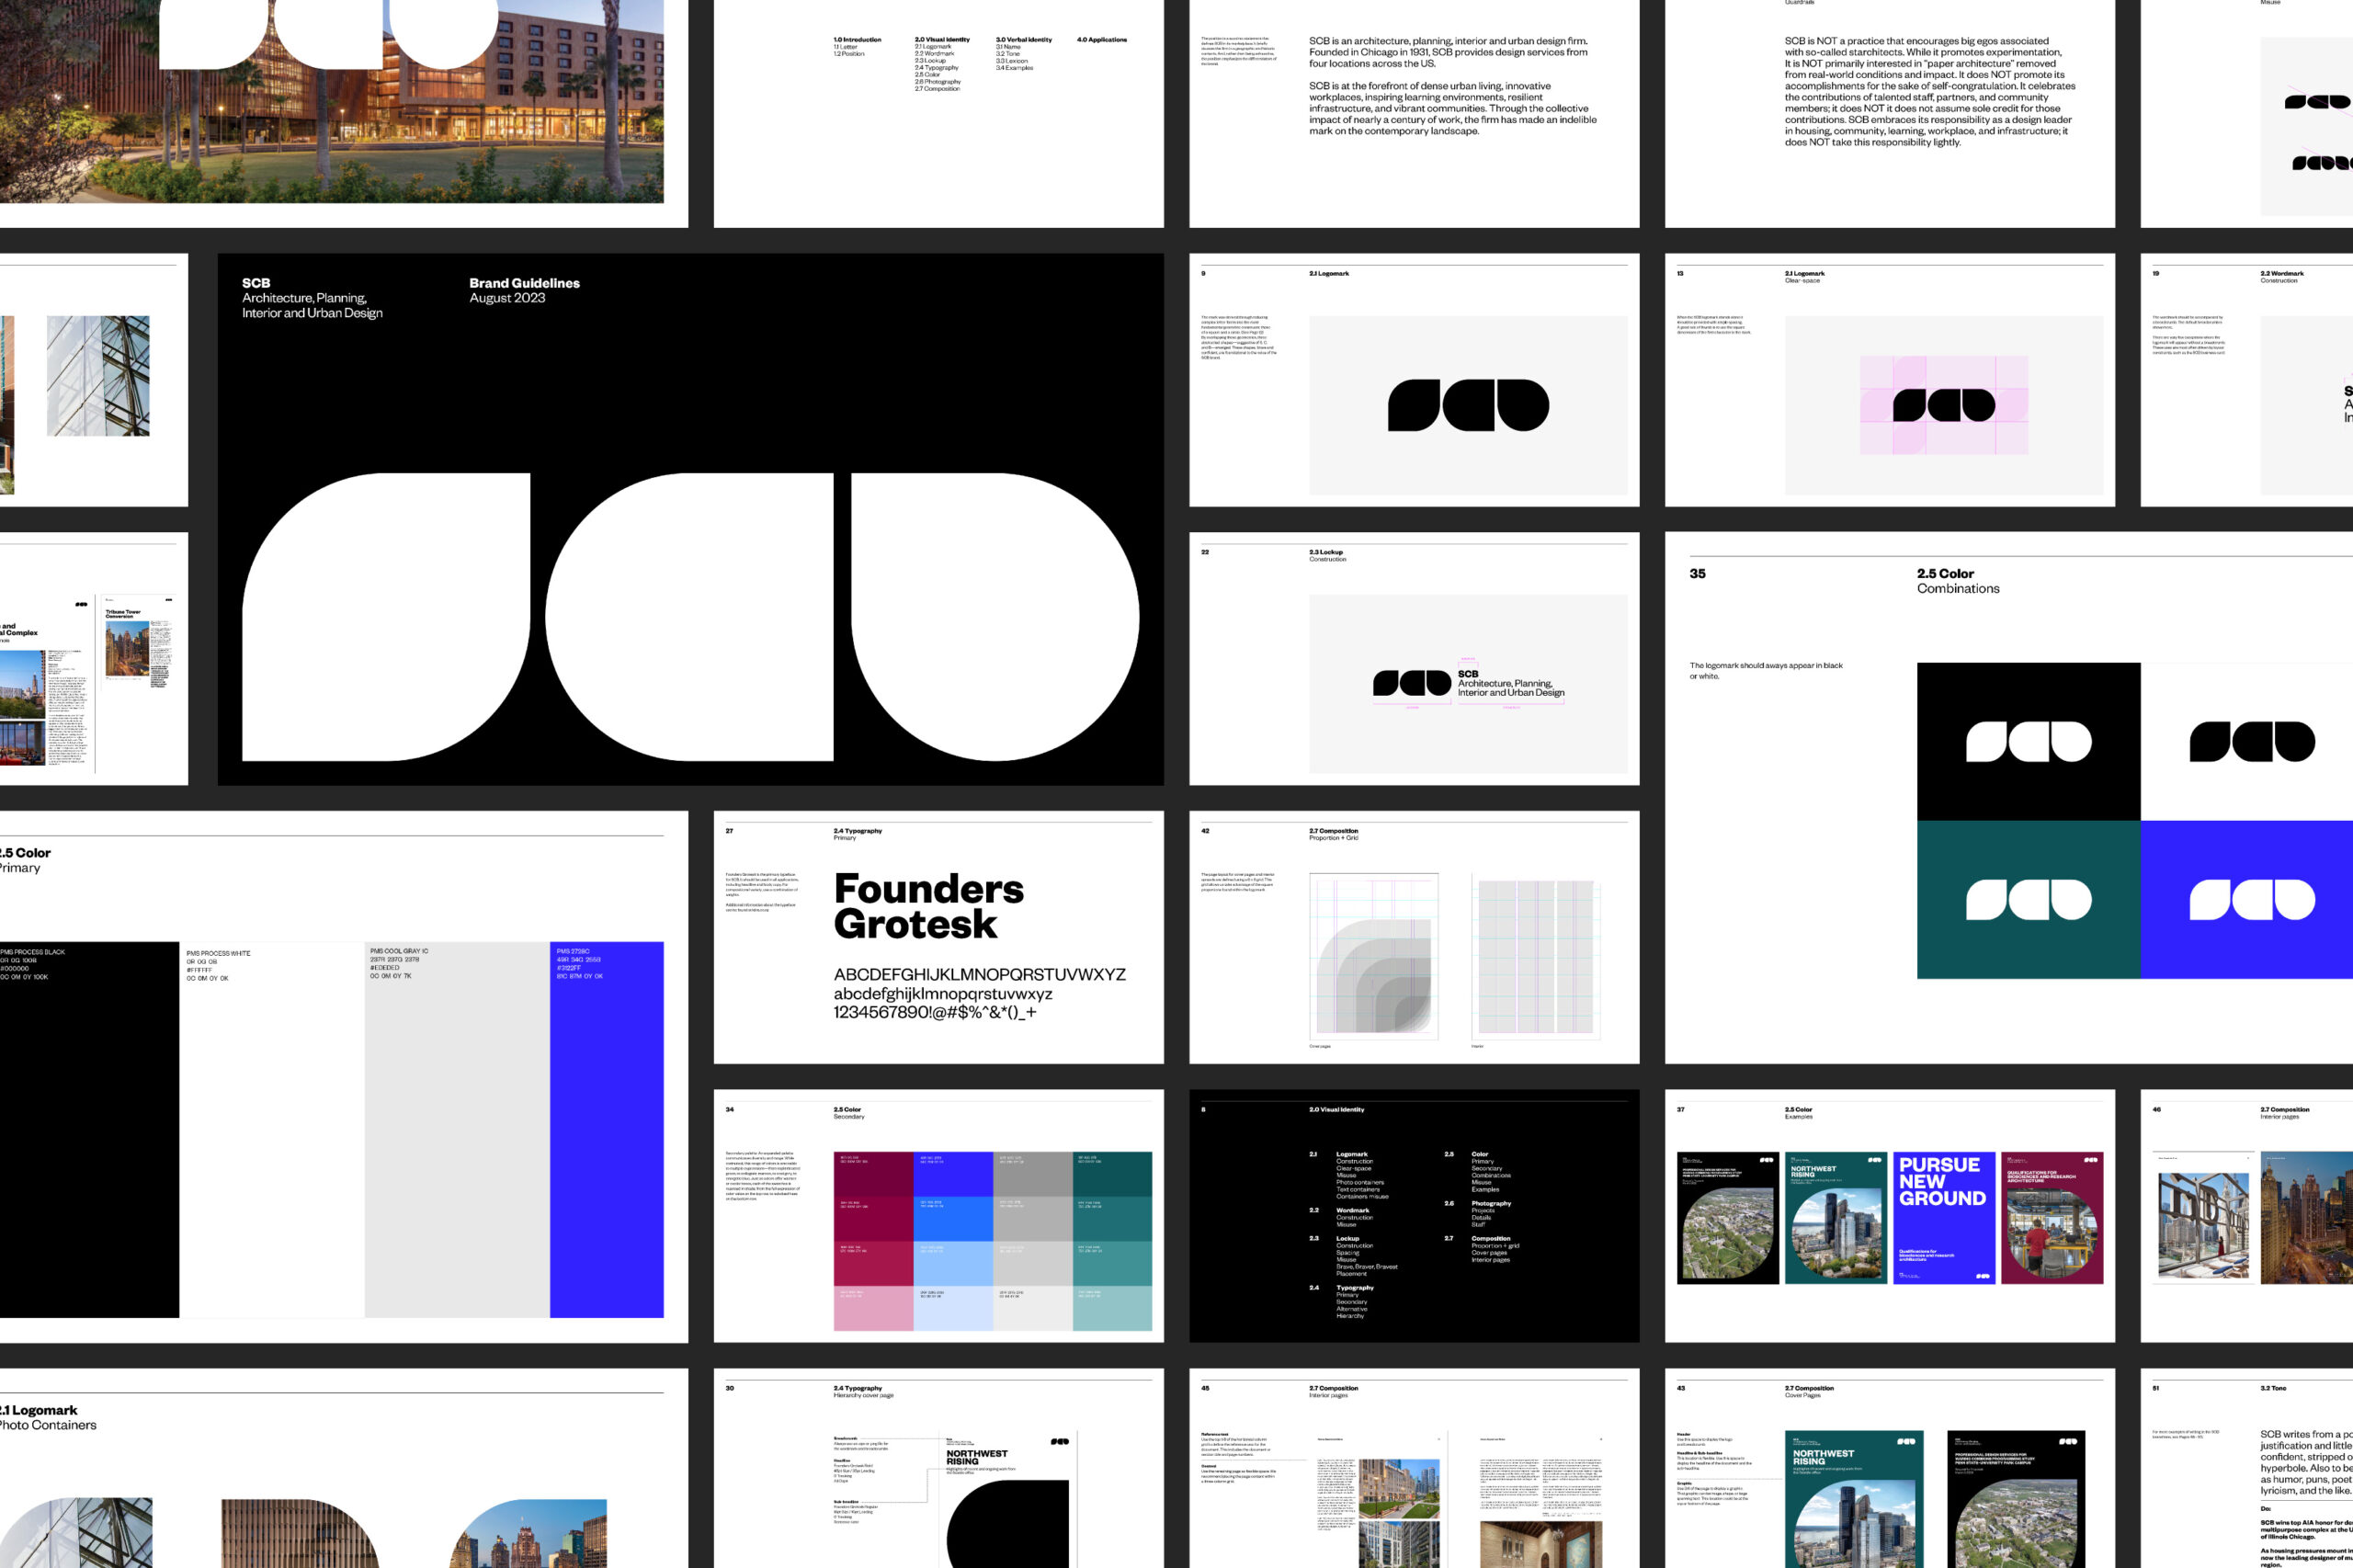This screenshot has height=1568, width=2353.
Task: Pick the light pink swatch in Secondary colors
Action: click(873, 1308)
